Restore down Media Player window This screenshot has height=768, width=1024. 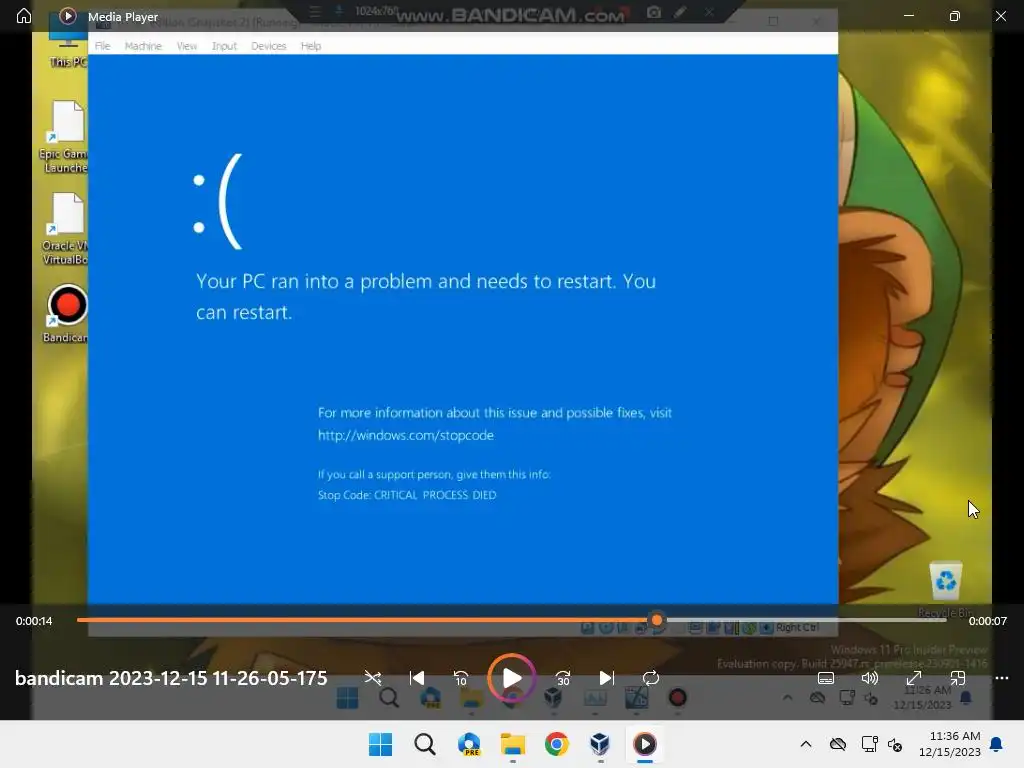tap(954, 16)
